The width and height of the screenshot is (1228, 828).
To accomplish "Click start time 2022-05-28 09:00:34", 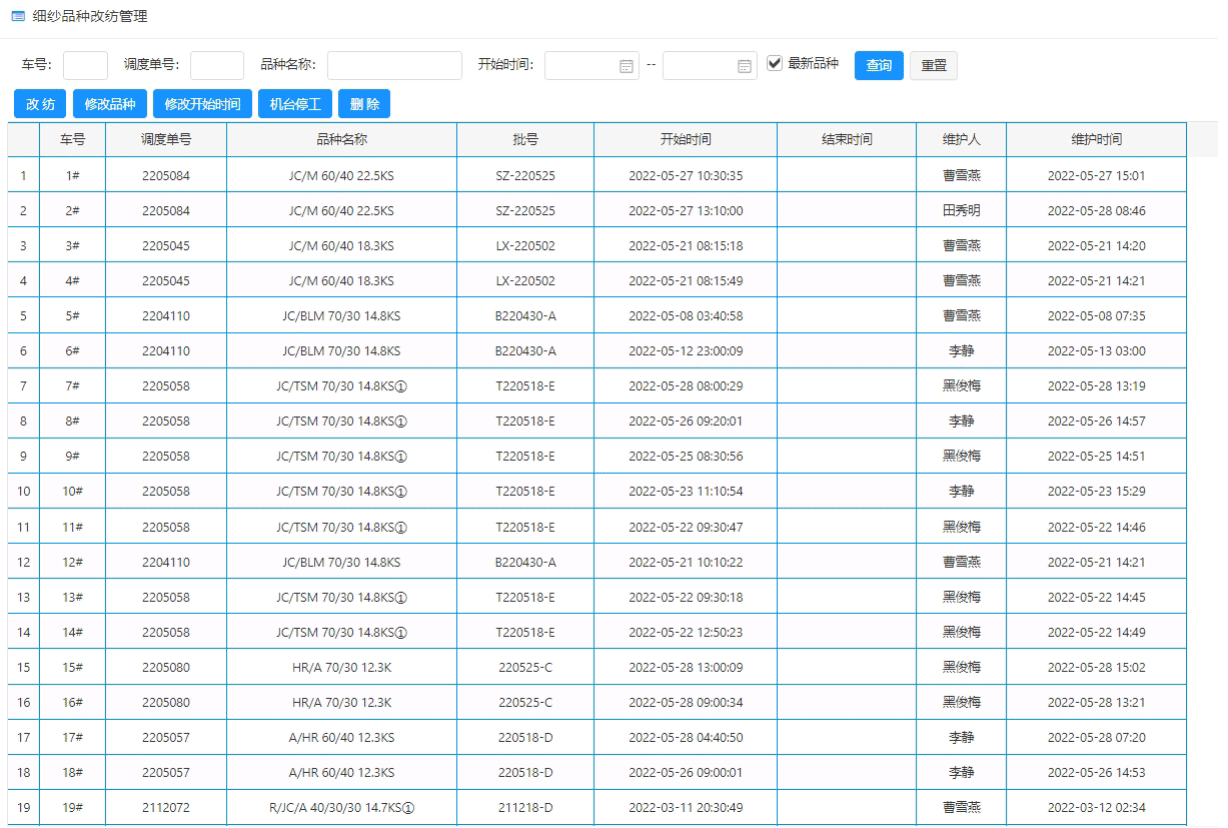I will point(685,702).
